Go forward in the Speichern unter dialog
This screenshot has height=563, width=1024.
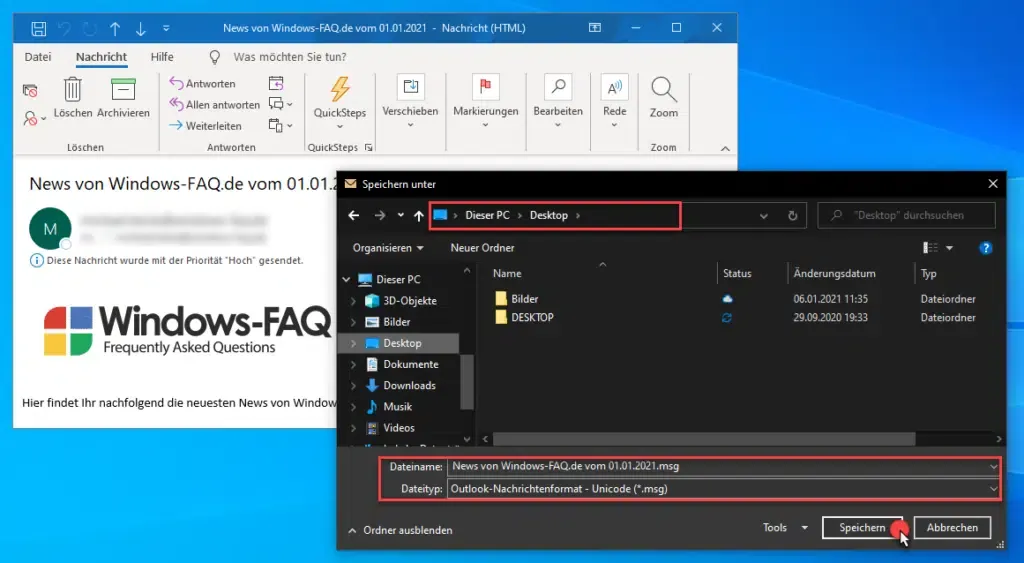tap(379, 216)
